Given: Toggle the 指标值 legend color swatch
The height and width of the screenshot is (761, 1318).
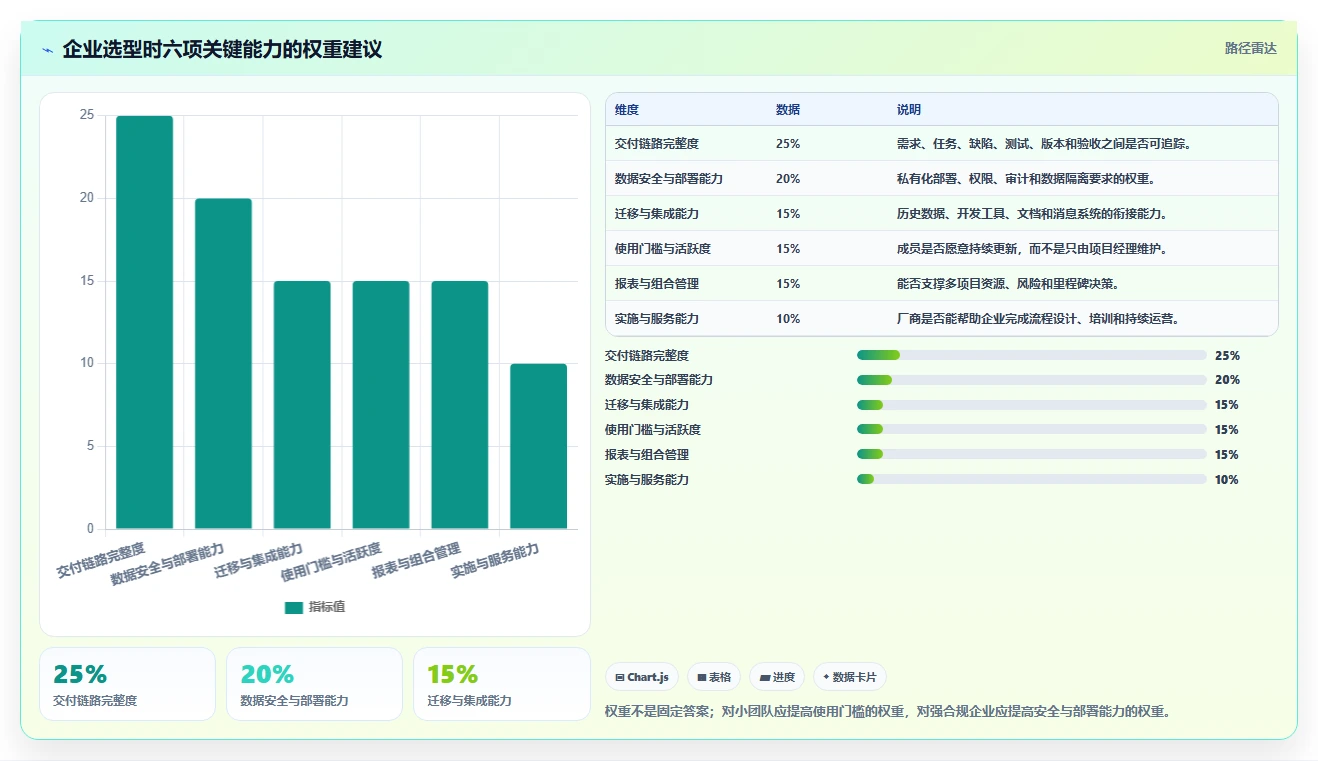Looking at the screenshot, I should tap(294, 607).
